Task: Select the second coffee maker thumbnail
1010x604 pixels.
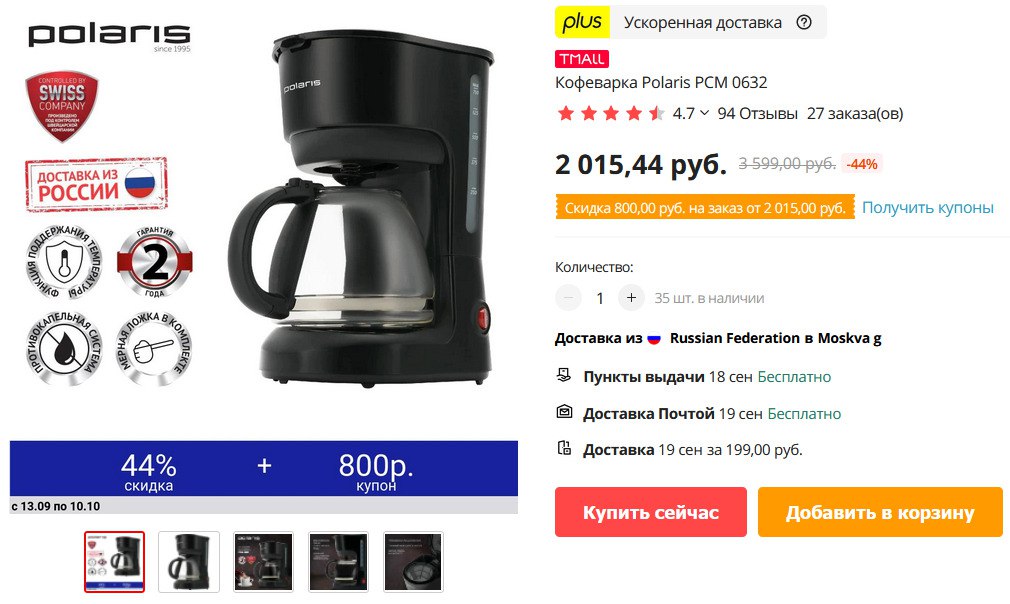Action: click(189, 562)
